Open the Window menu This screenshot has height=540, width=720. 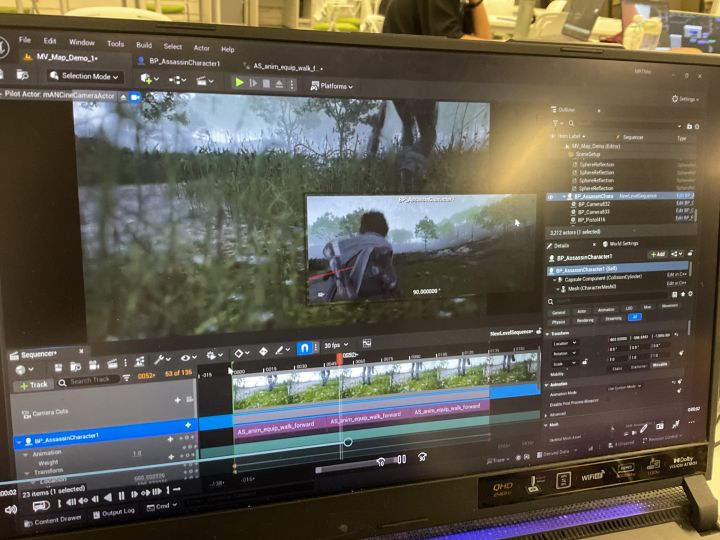tap(82, 42)
